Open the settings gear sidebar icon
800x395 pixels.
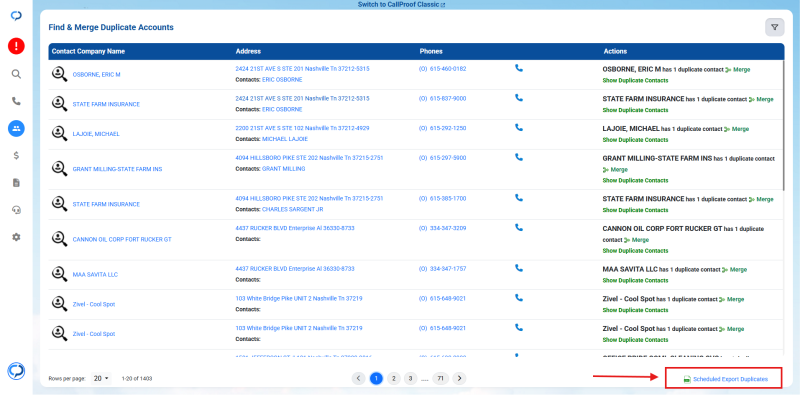pyautogui.click(x=16, y=237)
